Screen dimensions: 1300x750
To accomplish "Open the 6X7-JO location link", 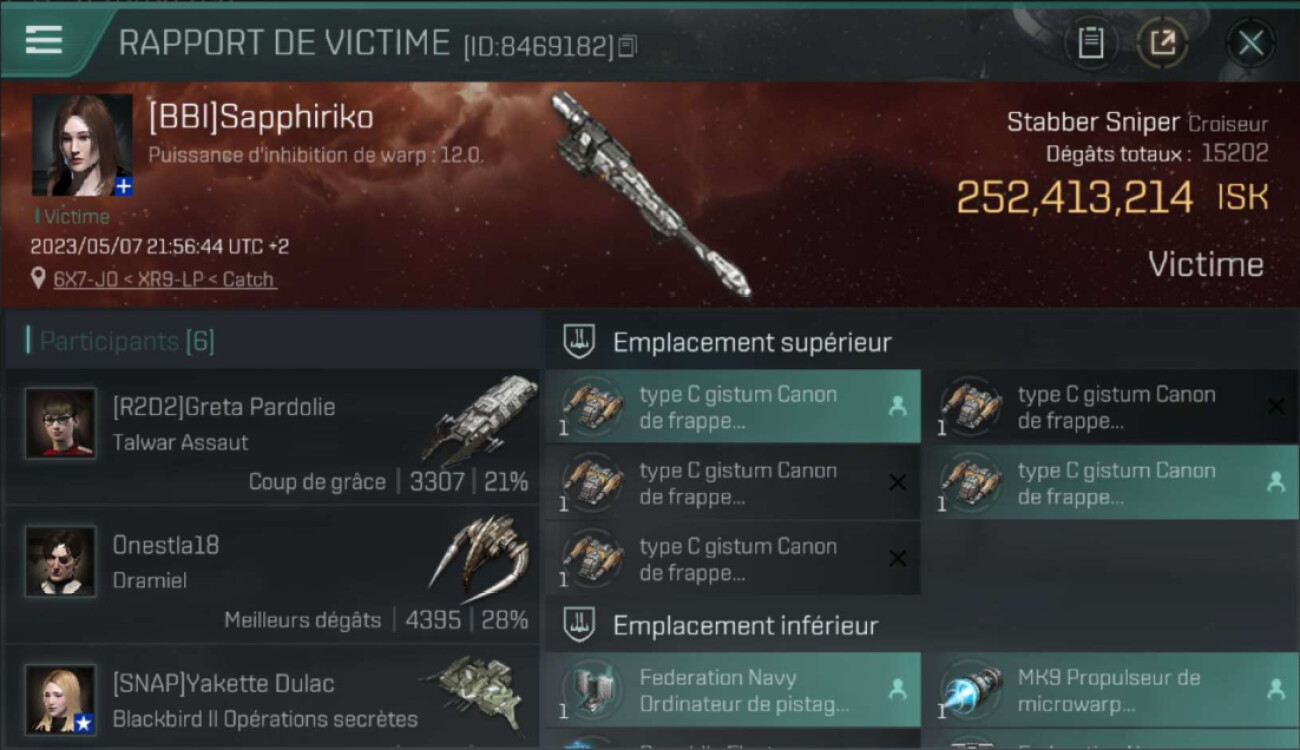I will tap(164, 280).
